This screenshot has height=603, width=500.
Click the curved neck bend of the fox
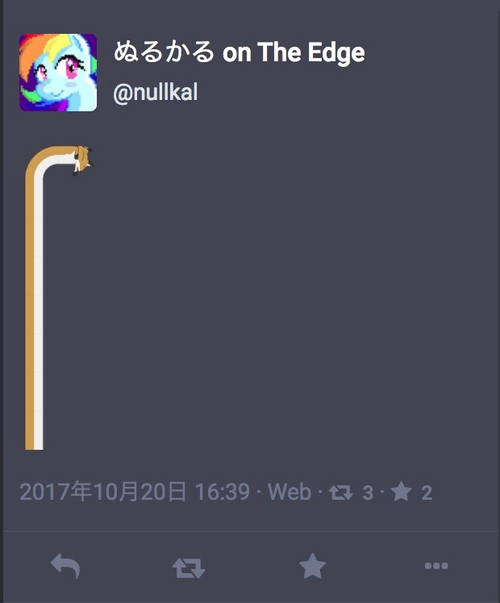click(x=38, y=160)
